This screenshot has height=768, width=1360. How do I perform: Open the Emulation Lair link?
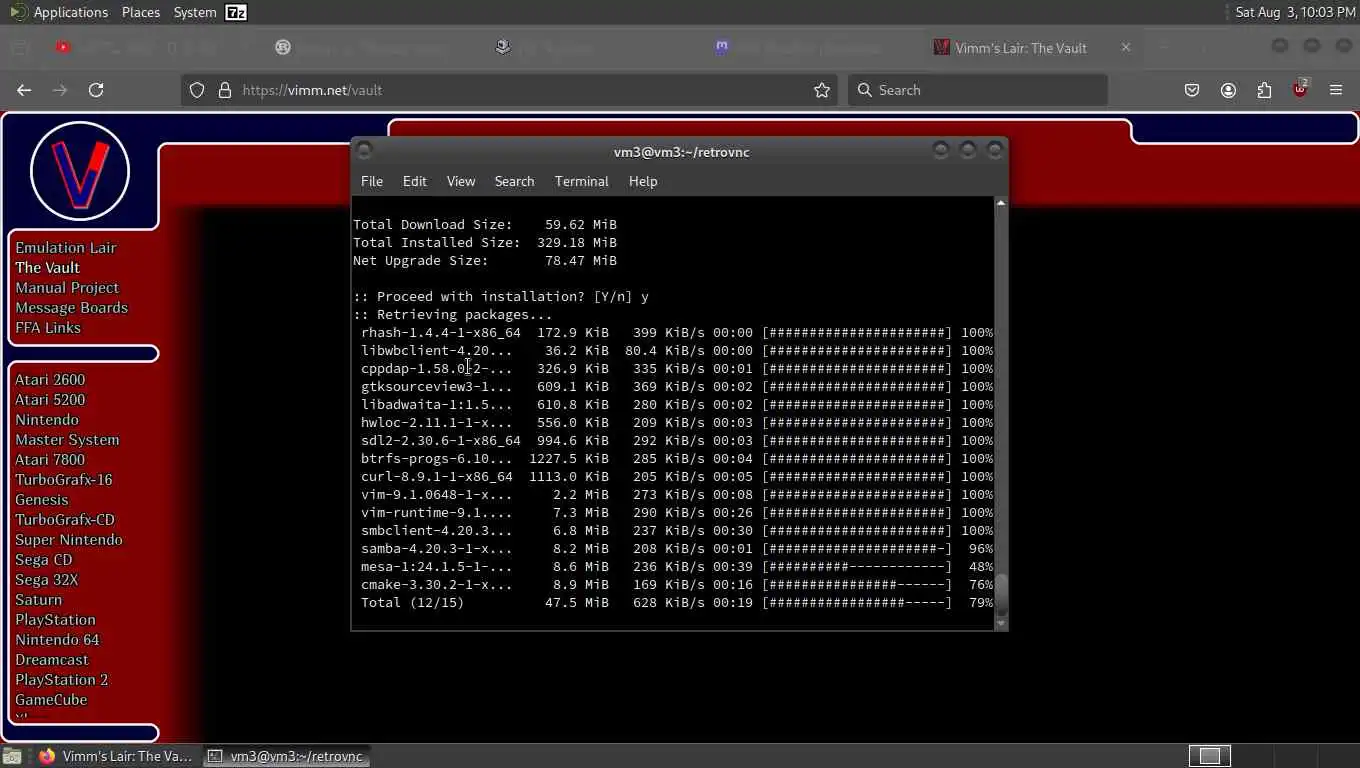(x=65, y=247)
